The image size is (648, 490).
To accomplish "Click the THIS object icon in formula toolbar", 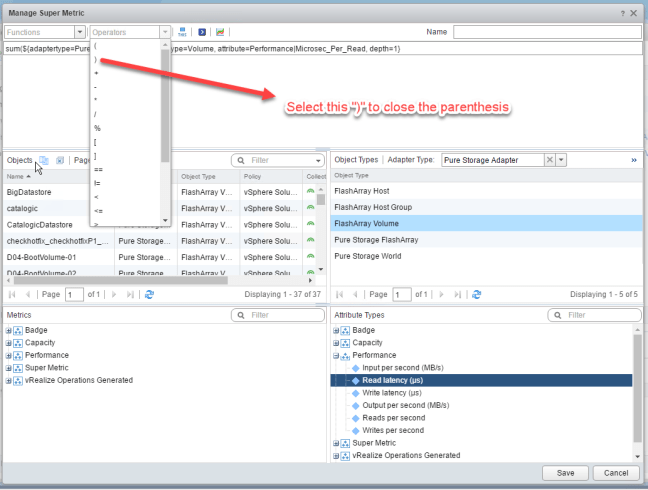I will (x=182, y=33).
